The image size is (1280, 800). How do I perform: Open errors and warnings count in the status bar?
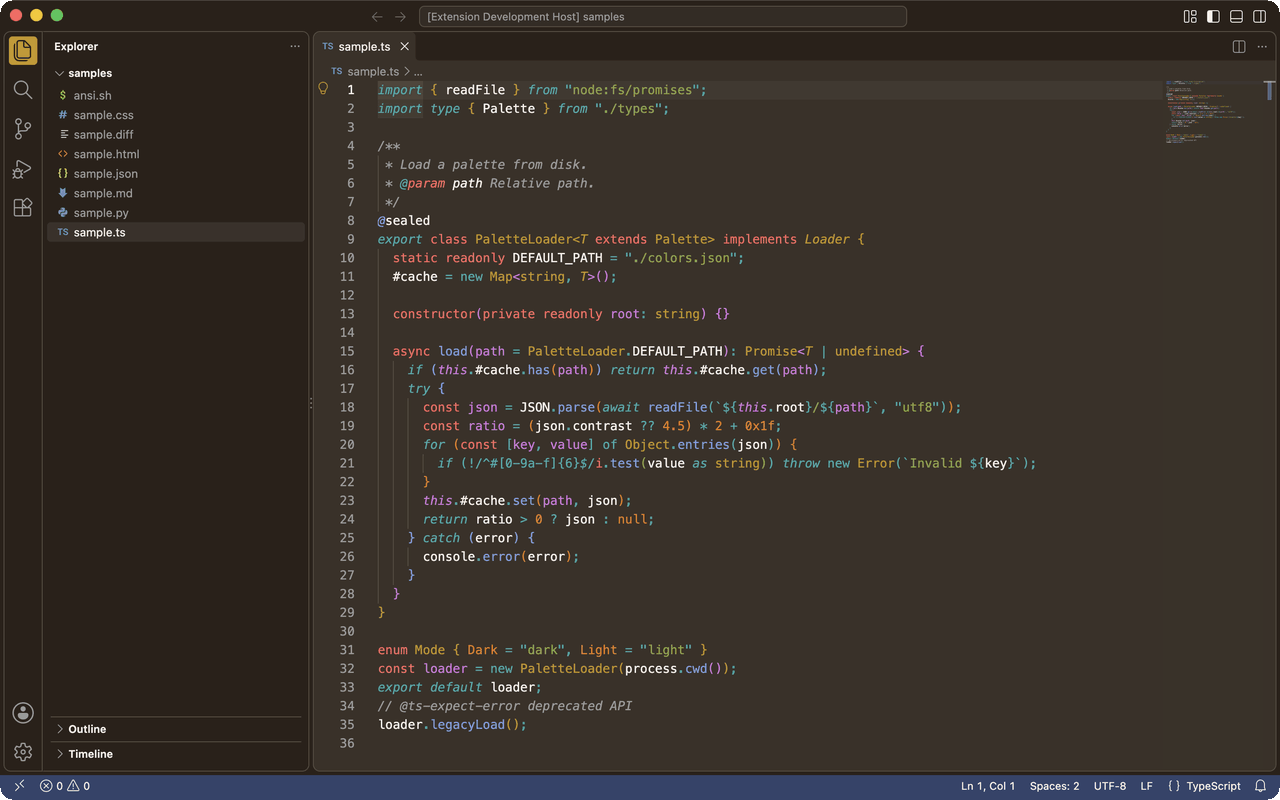pos(65,786)
